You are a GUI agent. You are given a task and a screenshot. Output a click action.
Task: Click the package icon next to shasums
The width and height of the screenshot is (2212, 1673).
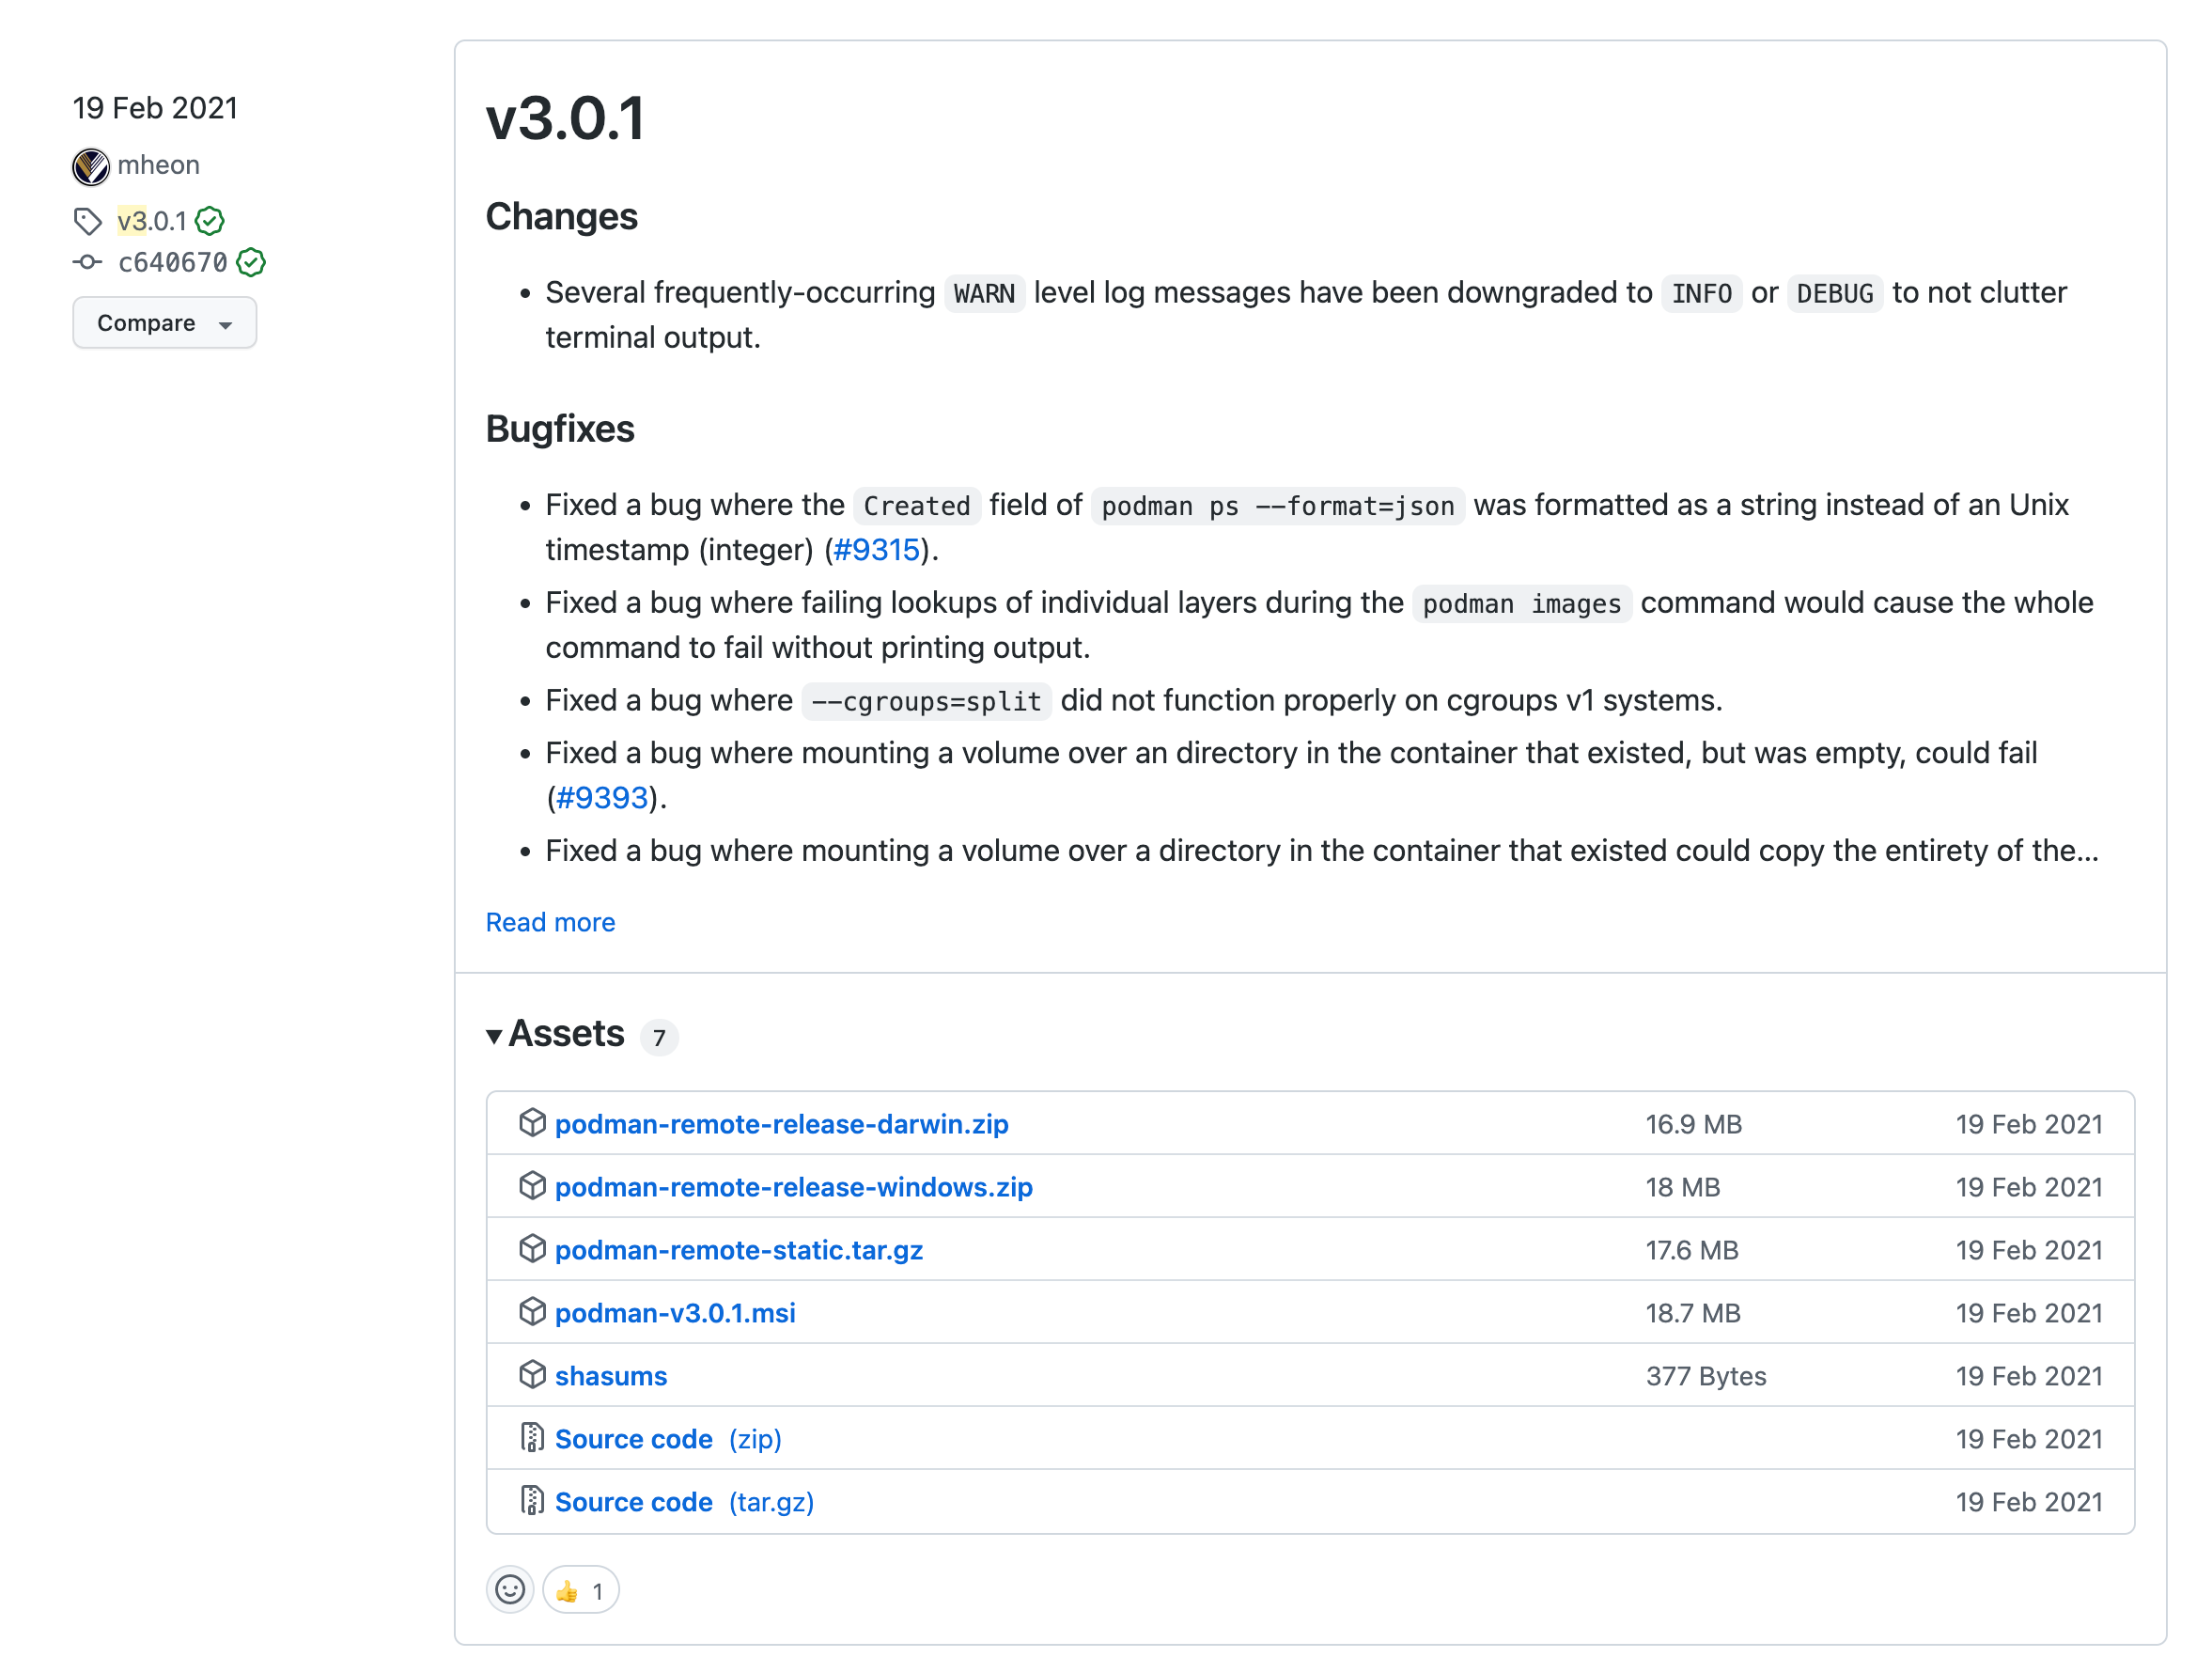(x=532, y=1375)
